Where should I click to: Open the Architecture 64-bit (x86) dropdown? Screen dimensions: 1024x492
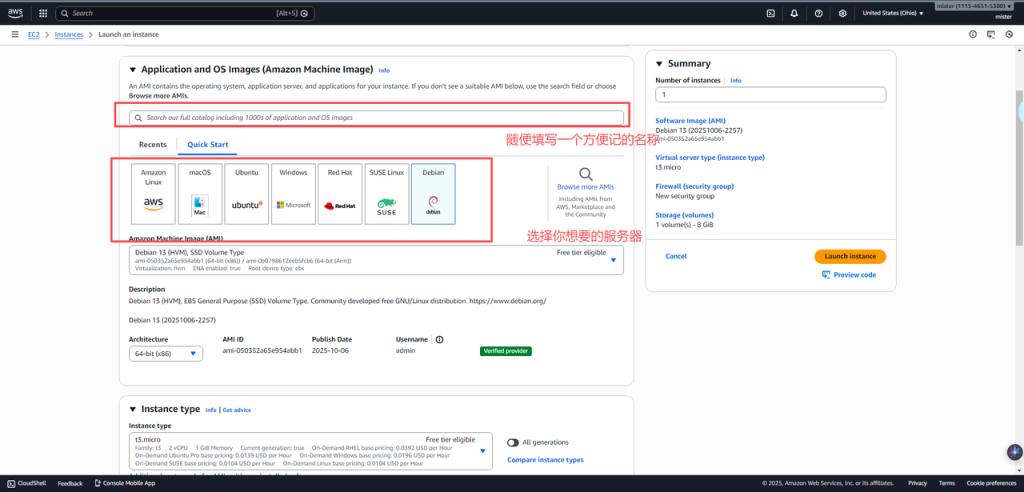(x=166, y=353)
